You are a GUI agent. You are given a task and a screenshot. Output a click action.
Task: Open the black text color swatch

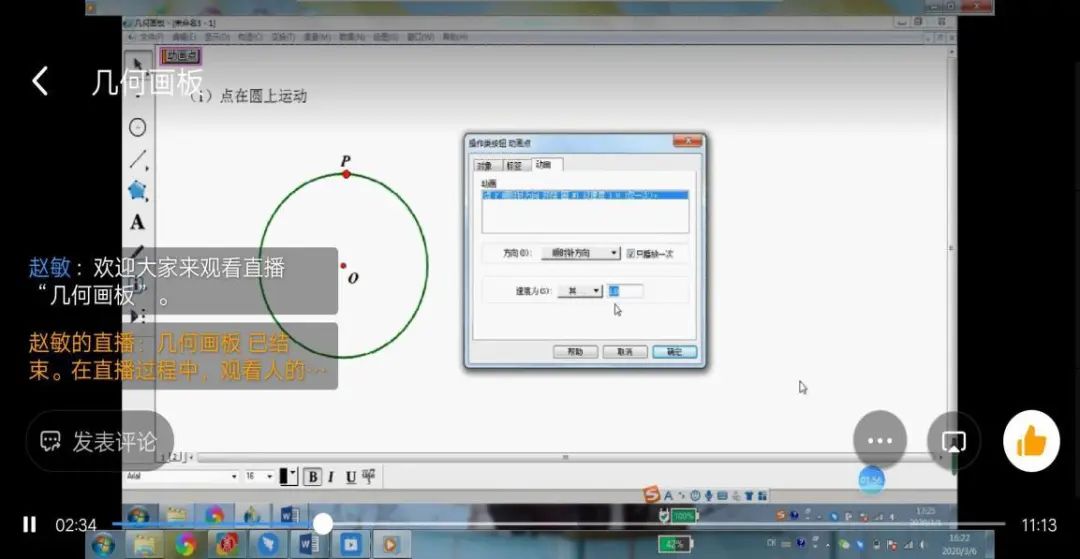[x=288, y=476]
